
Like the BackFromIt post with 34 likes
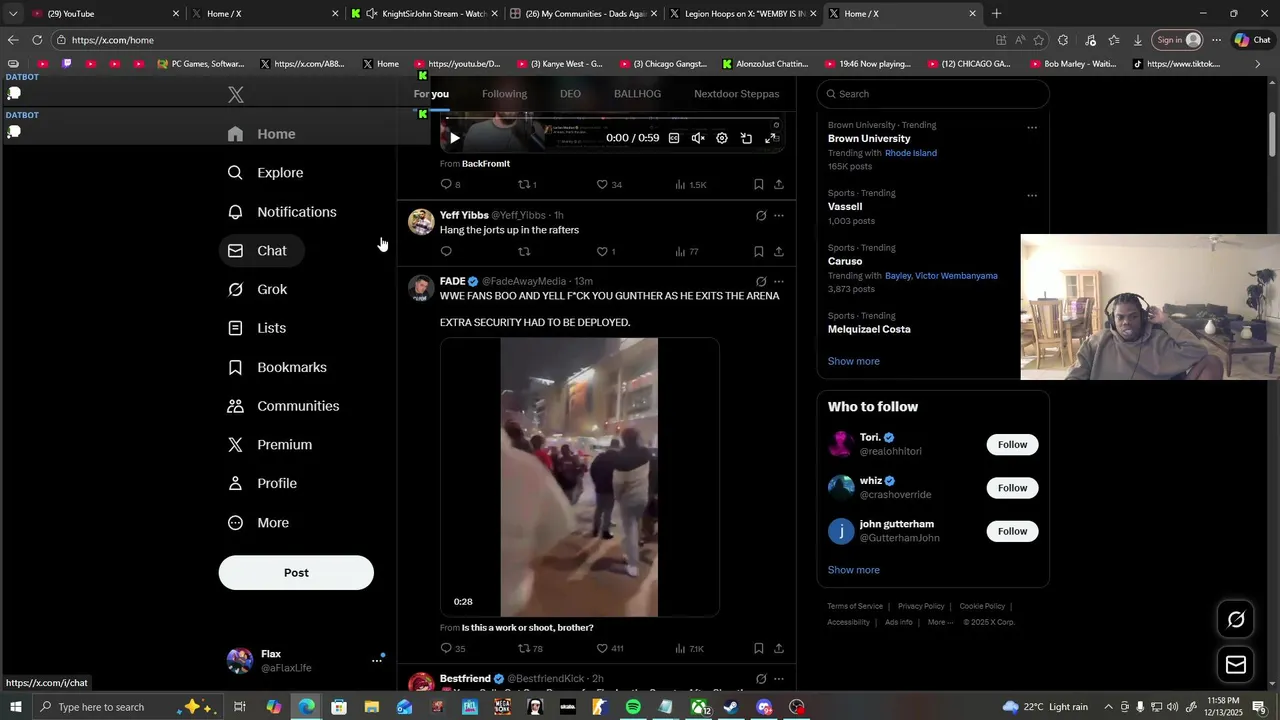coord(609,184)
